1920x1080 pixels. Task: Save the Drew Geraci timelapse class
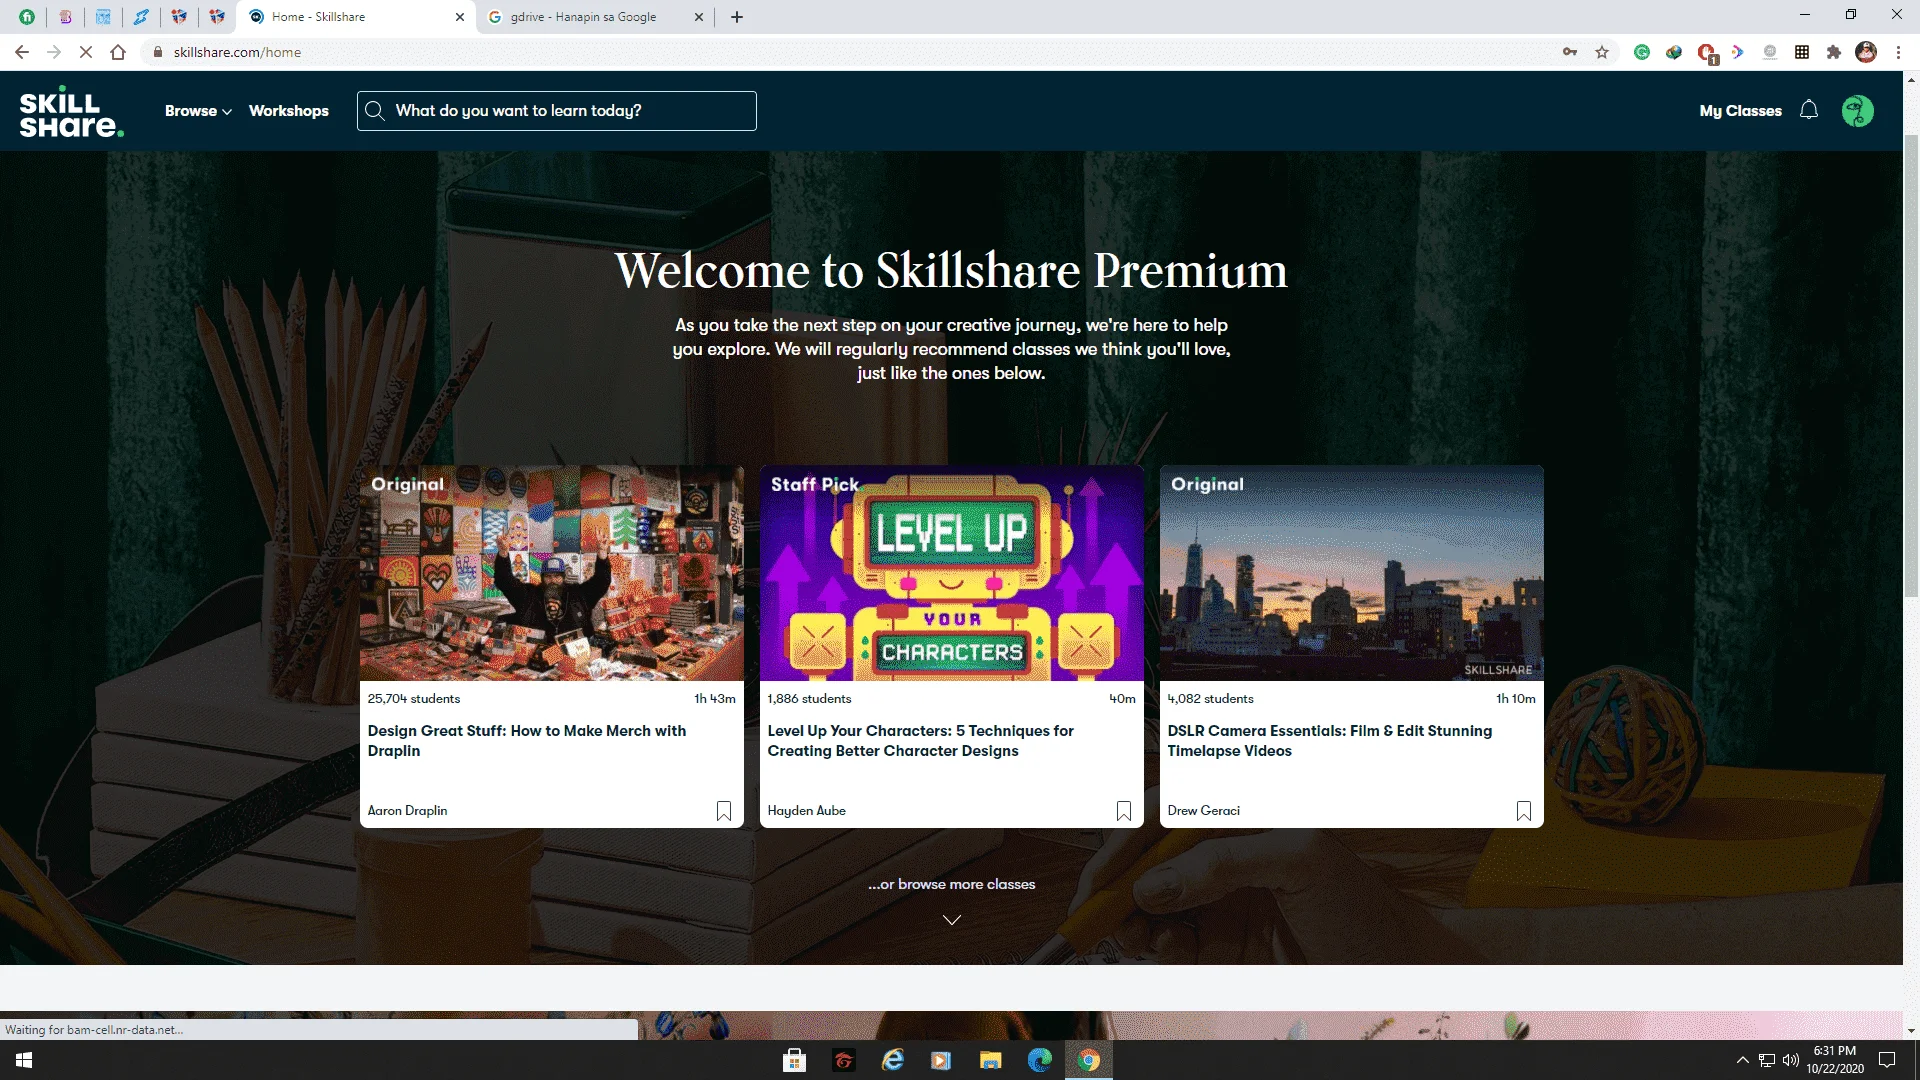1524,811
